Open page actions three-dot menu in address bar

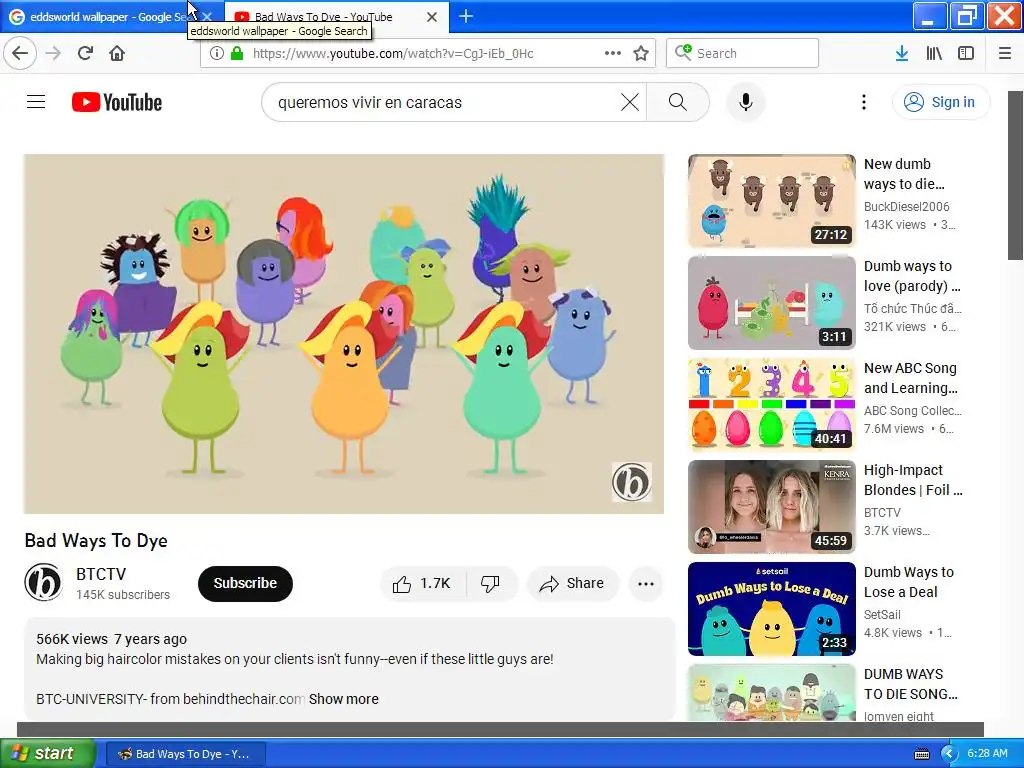coord(612,53)
